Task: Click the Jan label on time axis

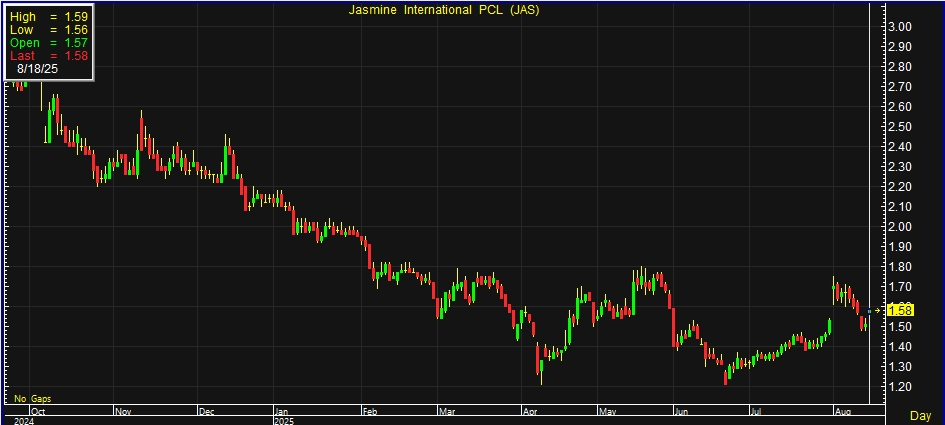Action: coord(282,412)
